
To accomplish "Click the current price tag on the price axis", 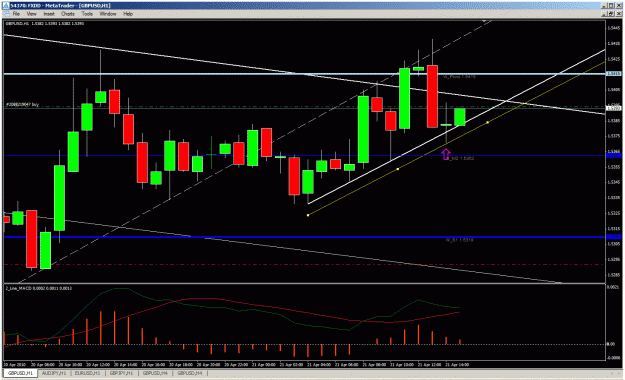I will click(x=613, y=108).
